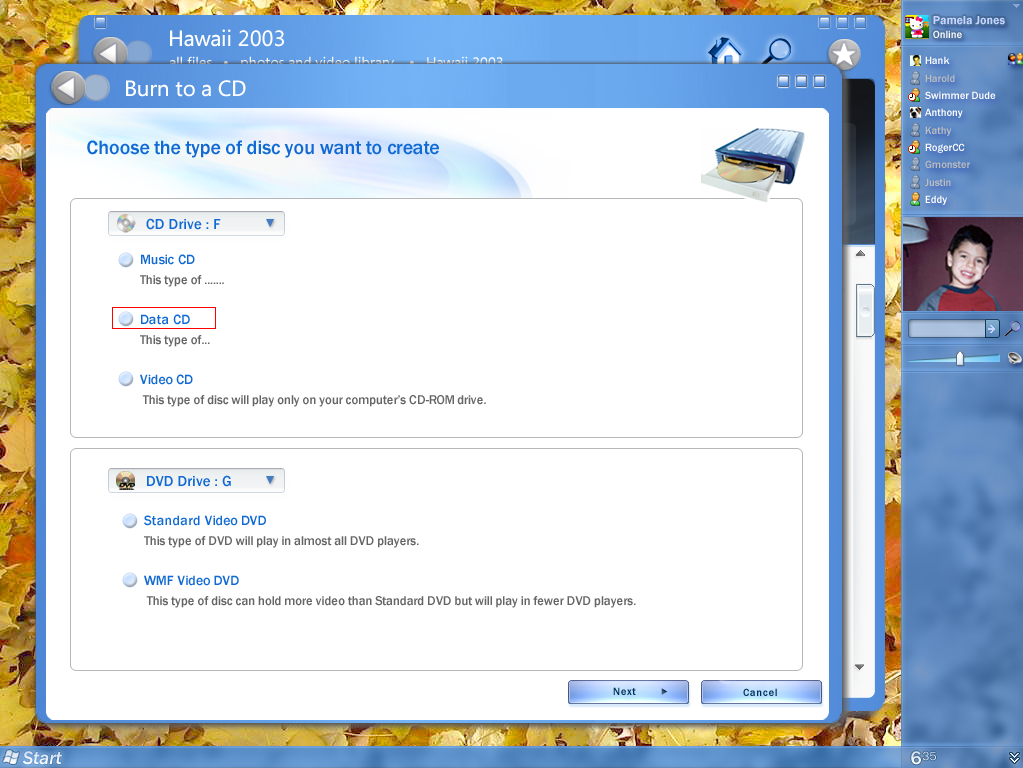Click Next button

(x=628, y=692)
